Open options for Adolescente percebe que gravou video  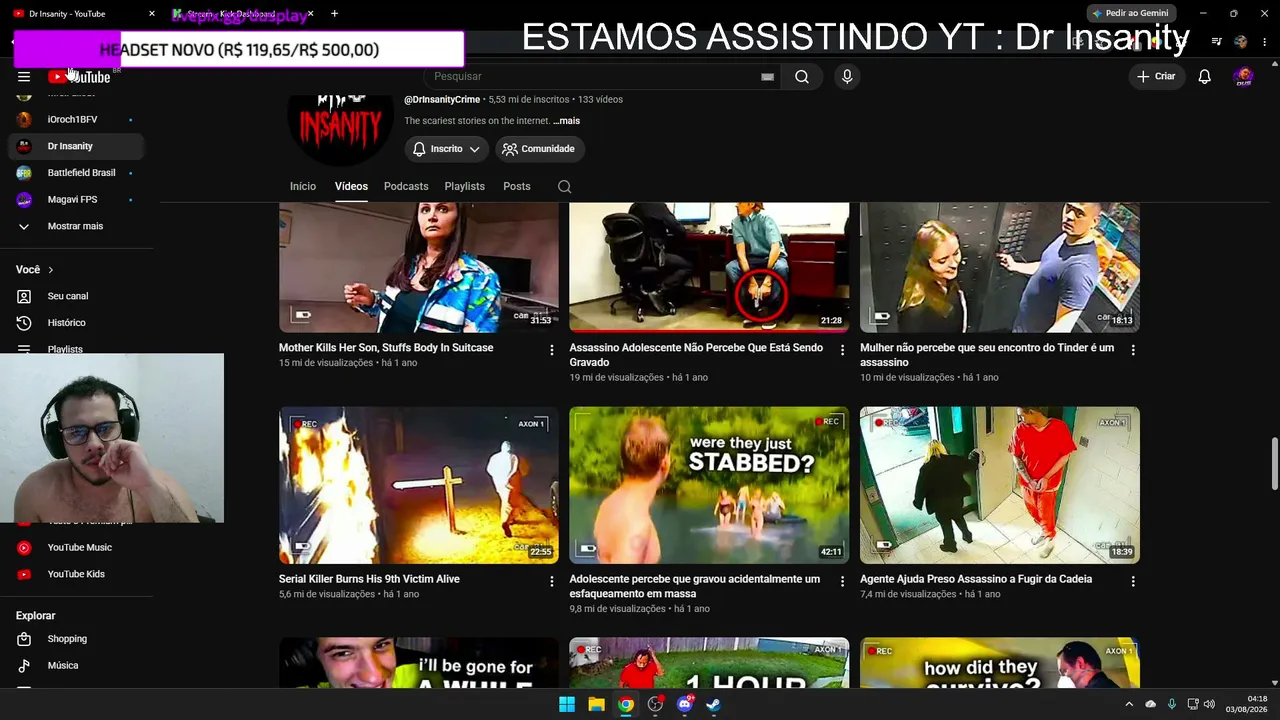(842, 581)
